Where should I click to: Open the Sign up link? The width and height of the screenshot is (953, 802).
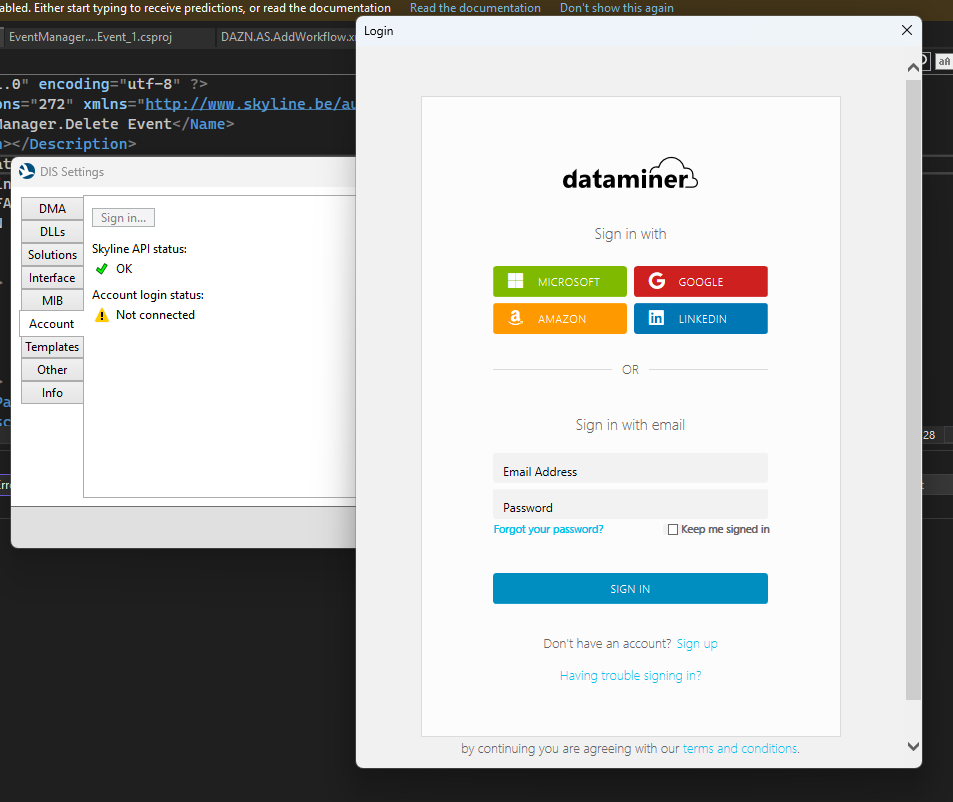(x=697, y=643)
